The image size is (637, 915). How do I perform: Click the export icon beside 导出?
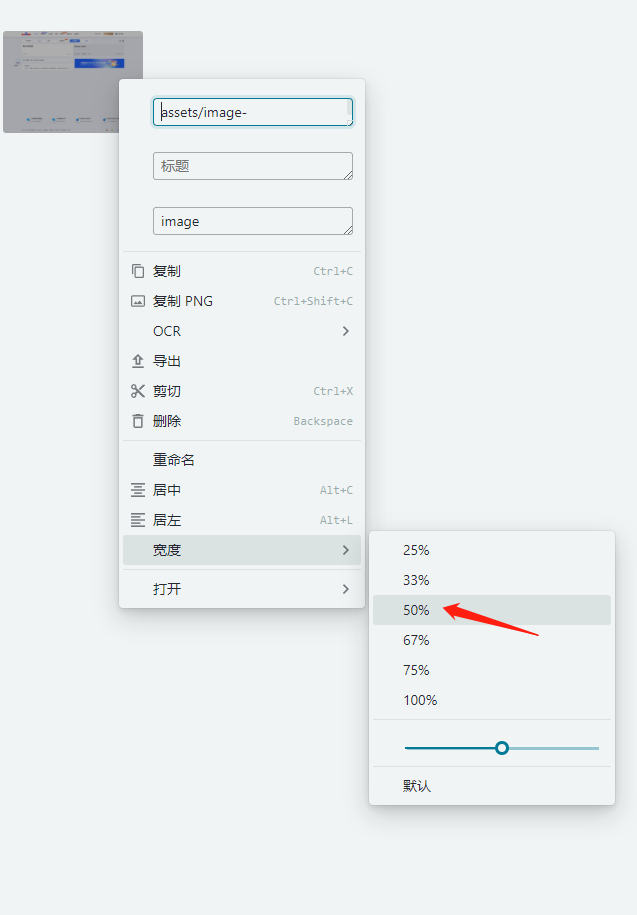138,361
